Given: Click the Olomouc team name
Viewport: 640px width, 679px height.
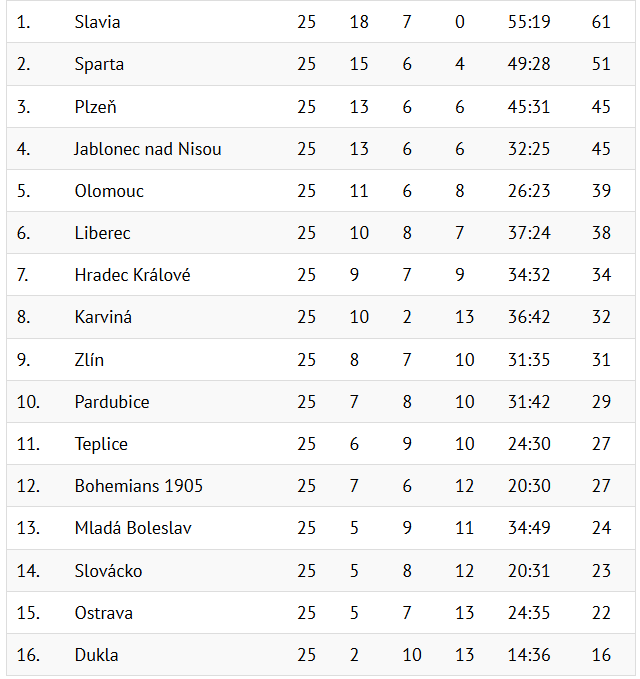Looking at the screenshot, I should tap(109, 191).
